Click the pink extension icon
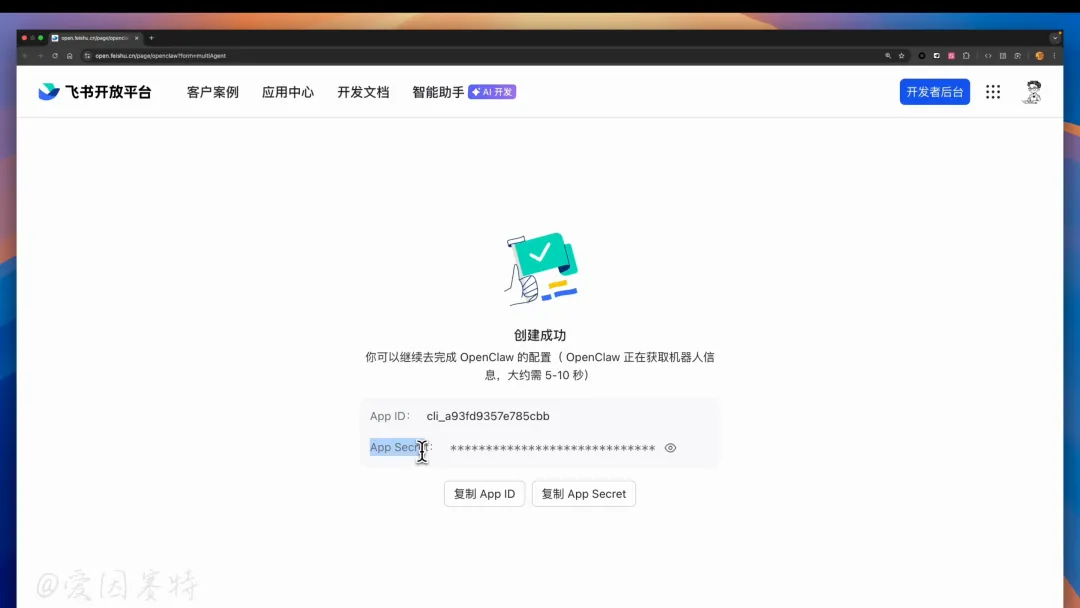The height and width of the screenshot is (608, 1080). (951, 56)
